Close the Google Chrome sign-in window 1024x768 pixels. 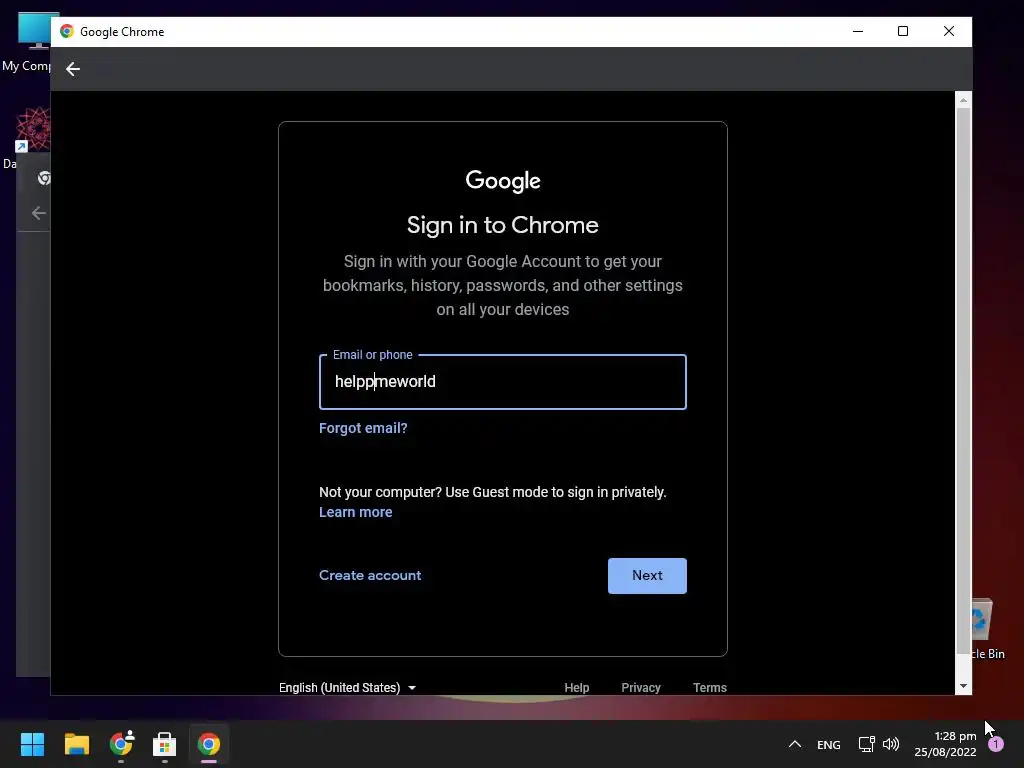coord(948,31)
